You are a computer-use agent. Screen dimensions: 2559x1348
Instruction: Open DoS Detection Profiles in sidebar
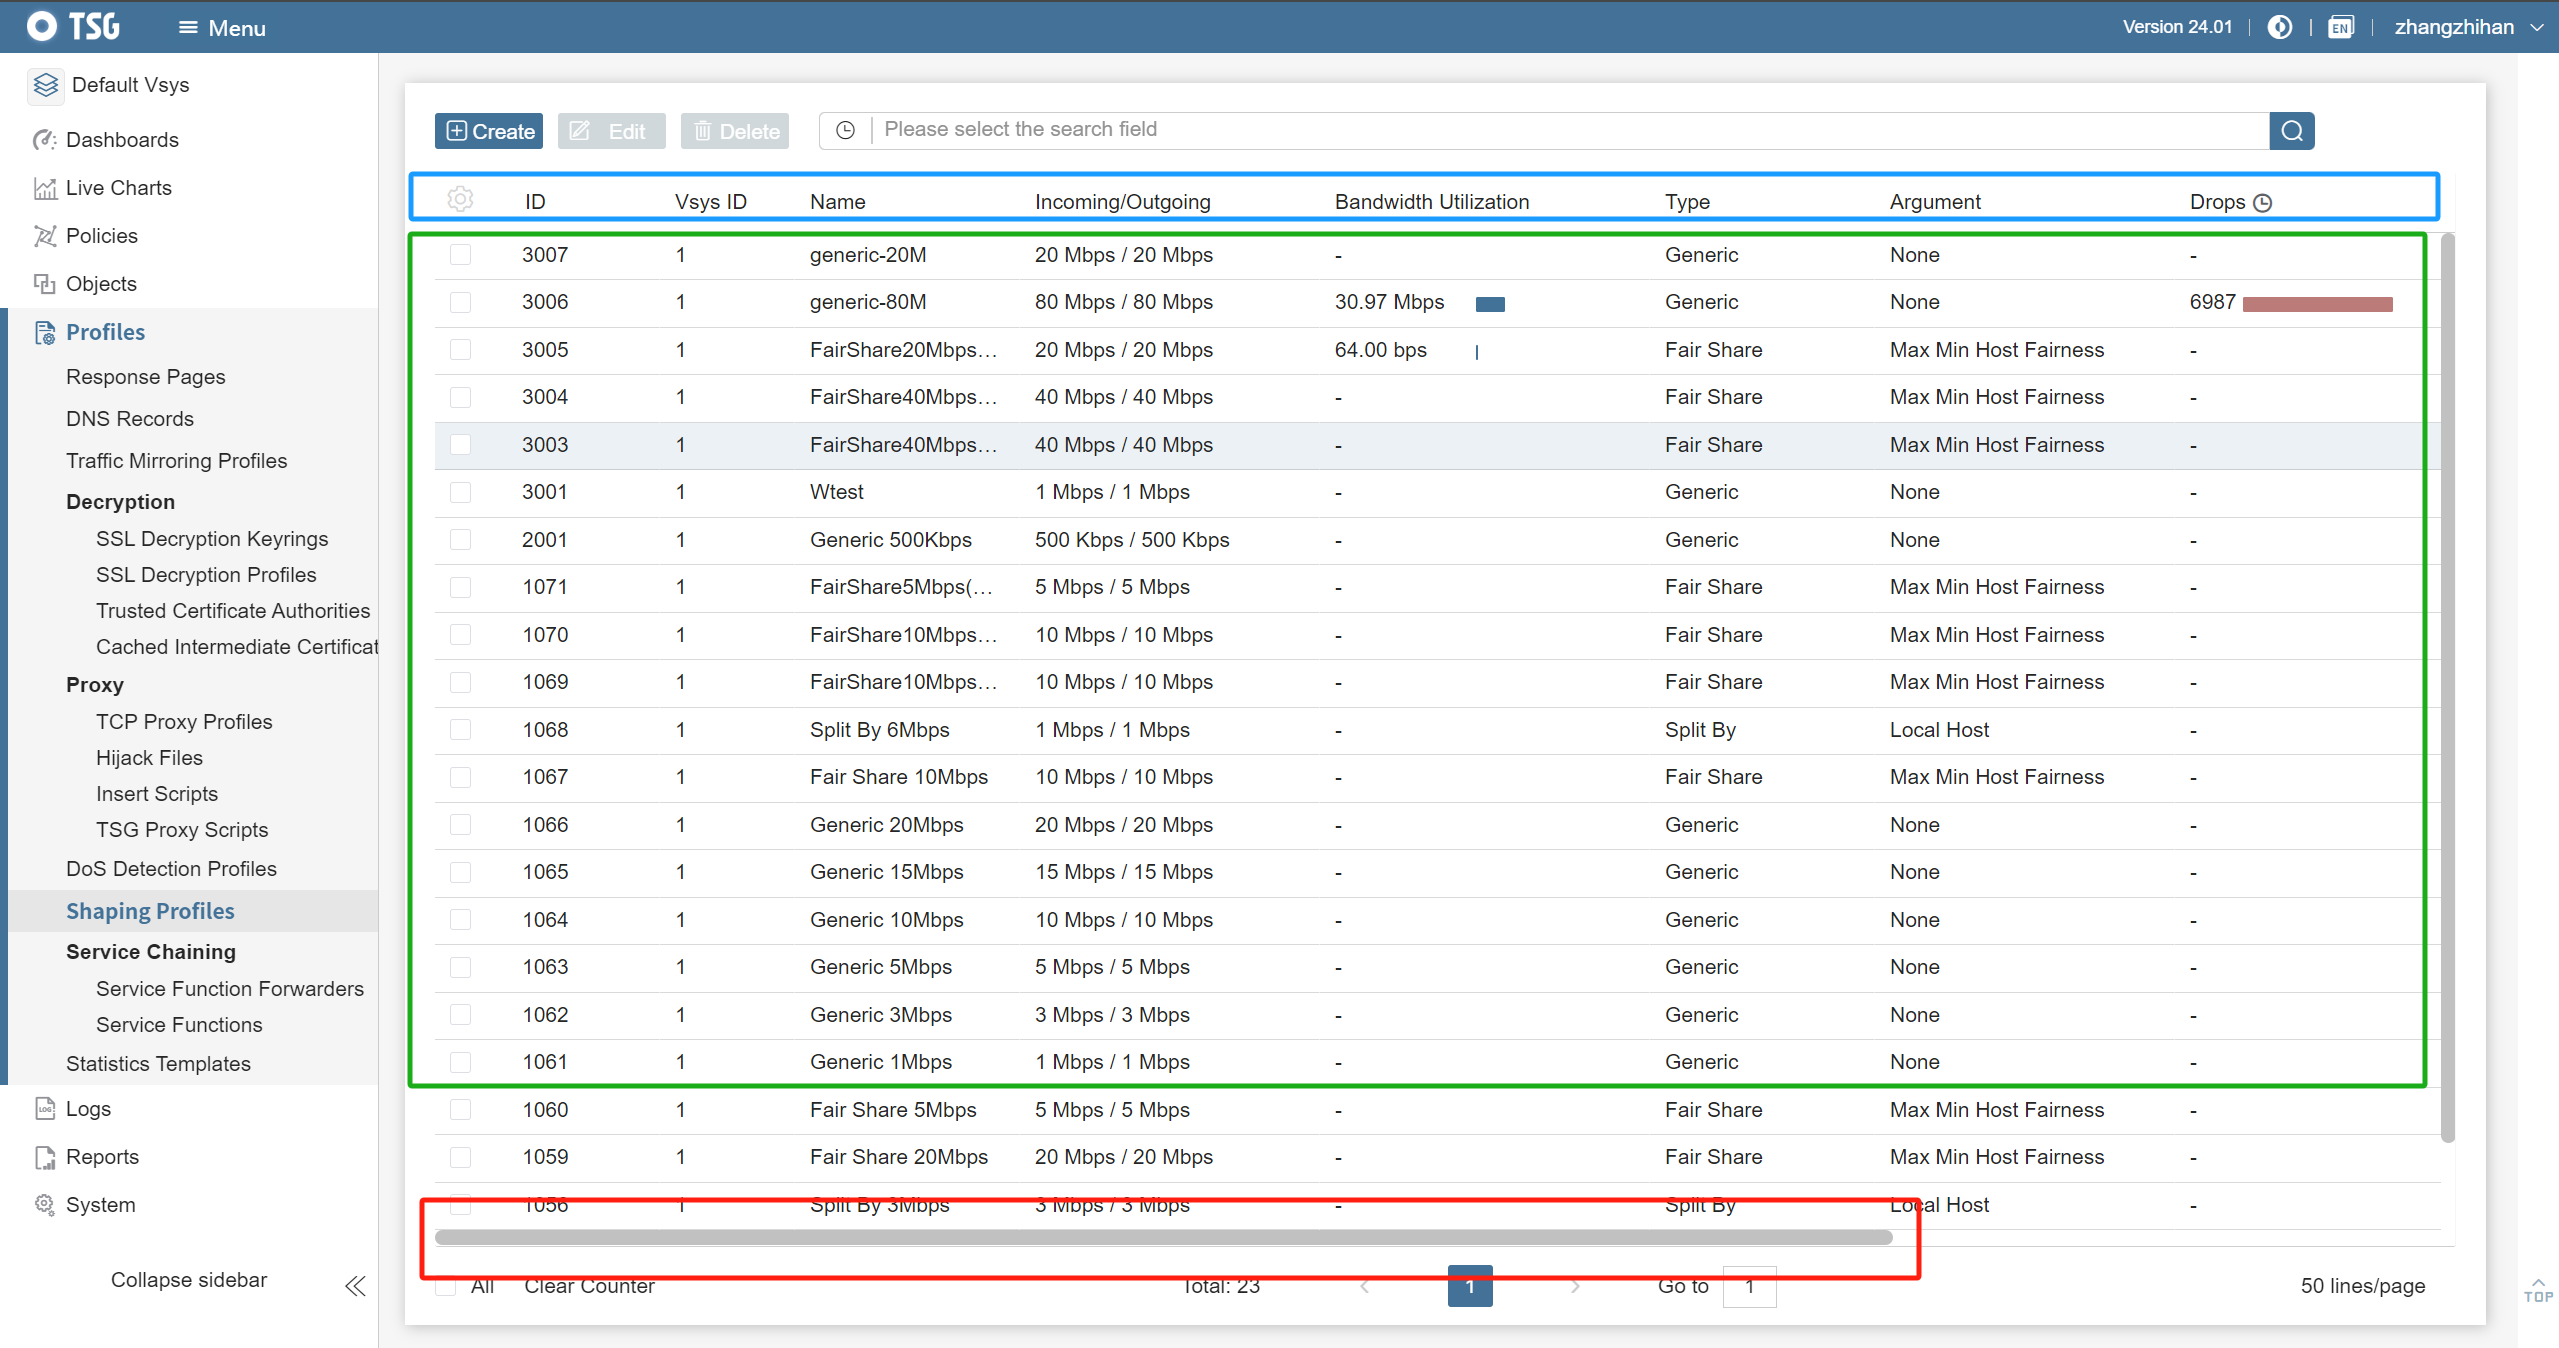(171, 869)
